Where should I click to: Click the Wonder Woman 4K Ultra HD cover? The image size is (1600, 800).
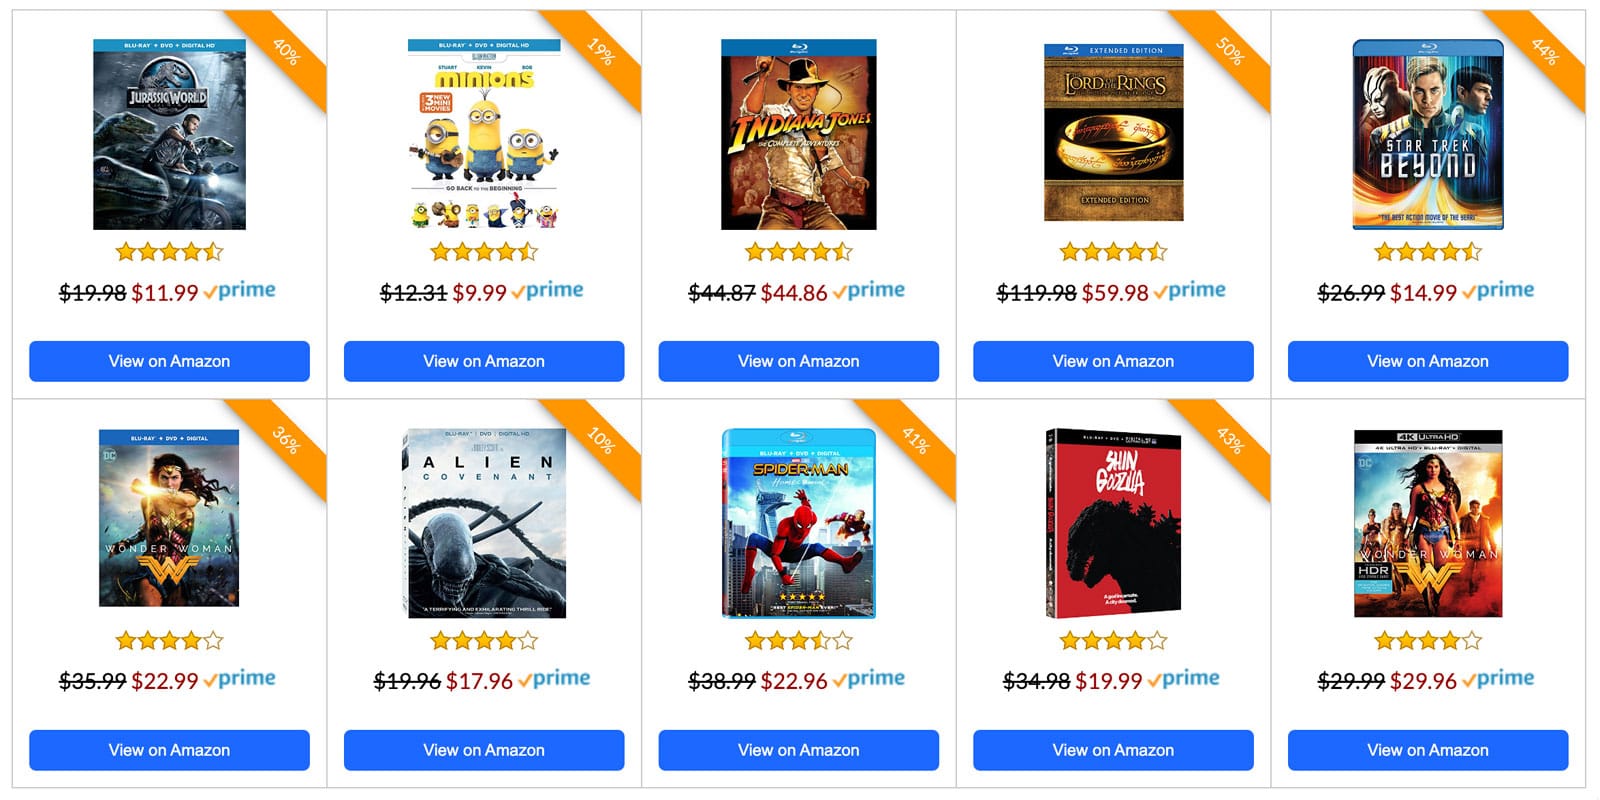click(1428, 523)
